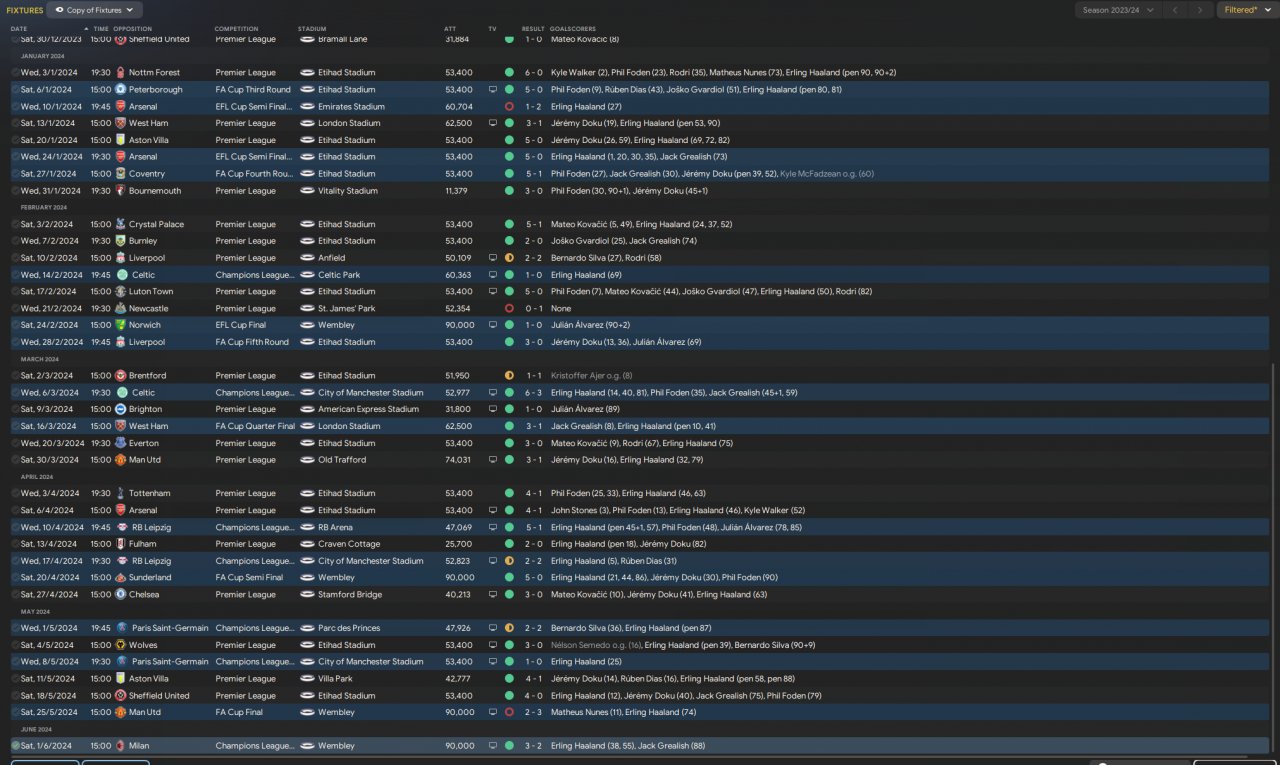Click the Everton club badge
1280x765 pixels.
[121, 443]
